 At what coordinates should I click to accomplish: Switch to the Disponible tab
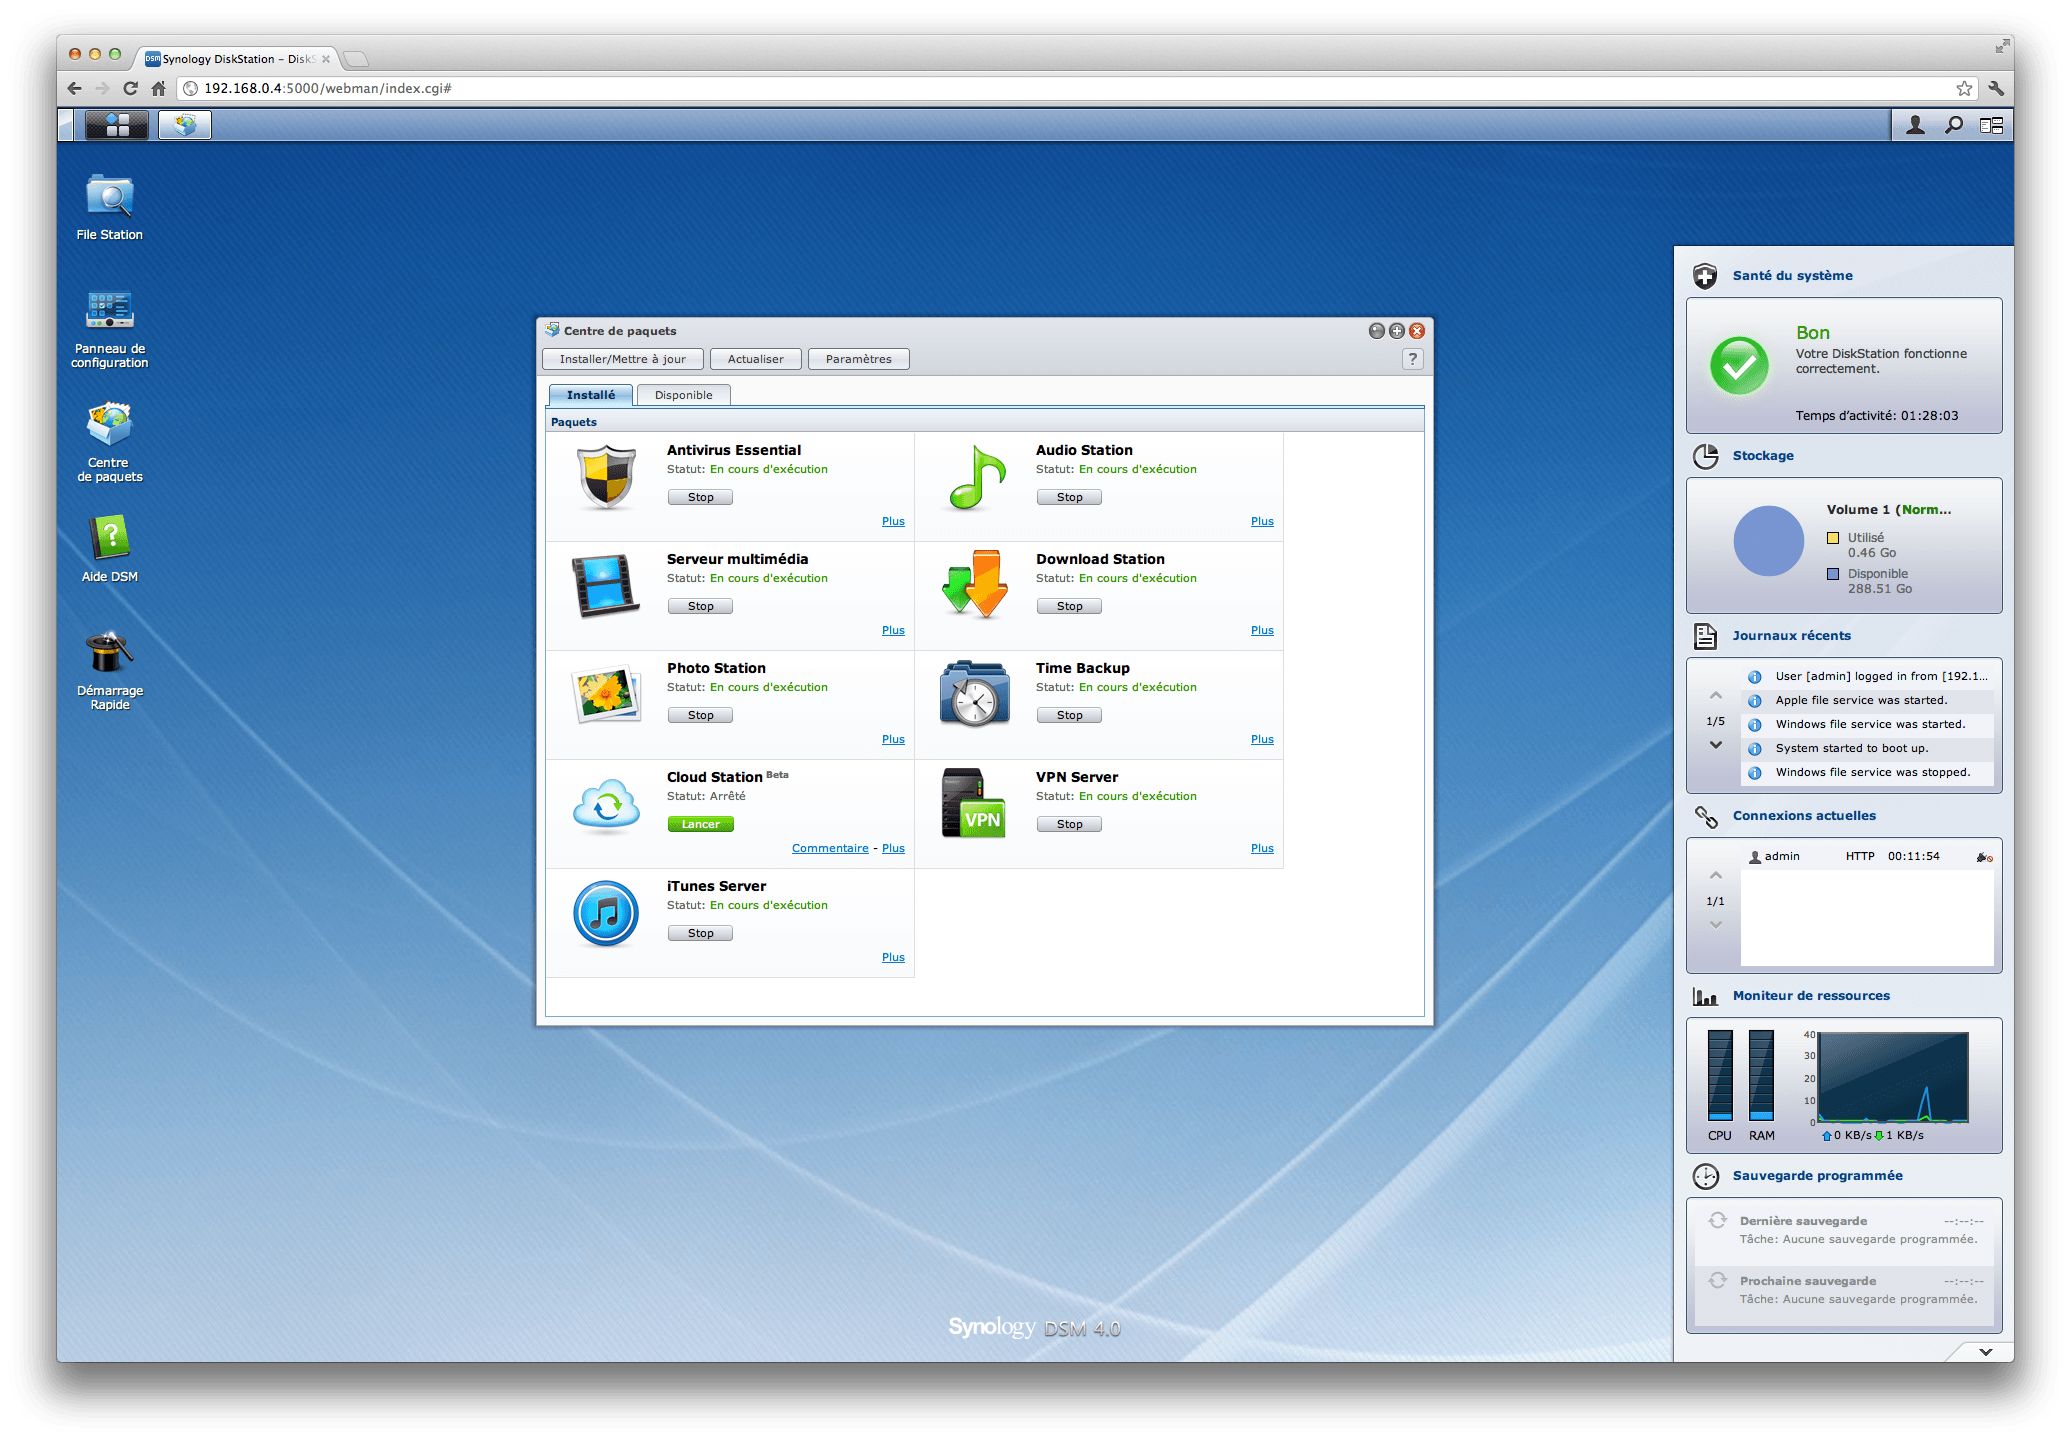click(x=683, y=395)
